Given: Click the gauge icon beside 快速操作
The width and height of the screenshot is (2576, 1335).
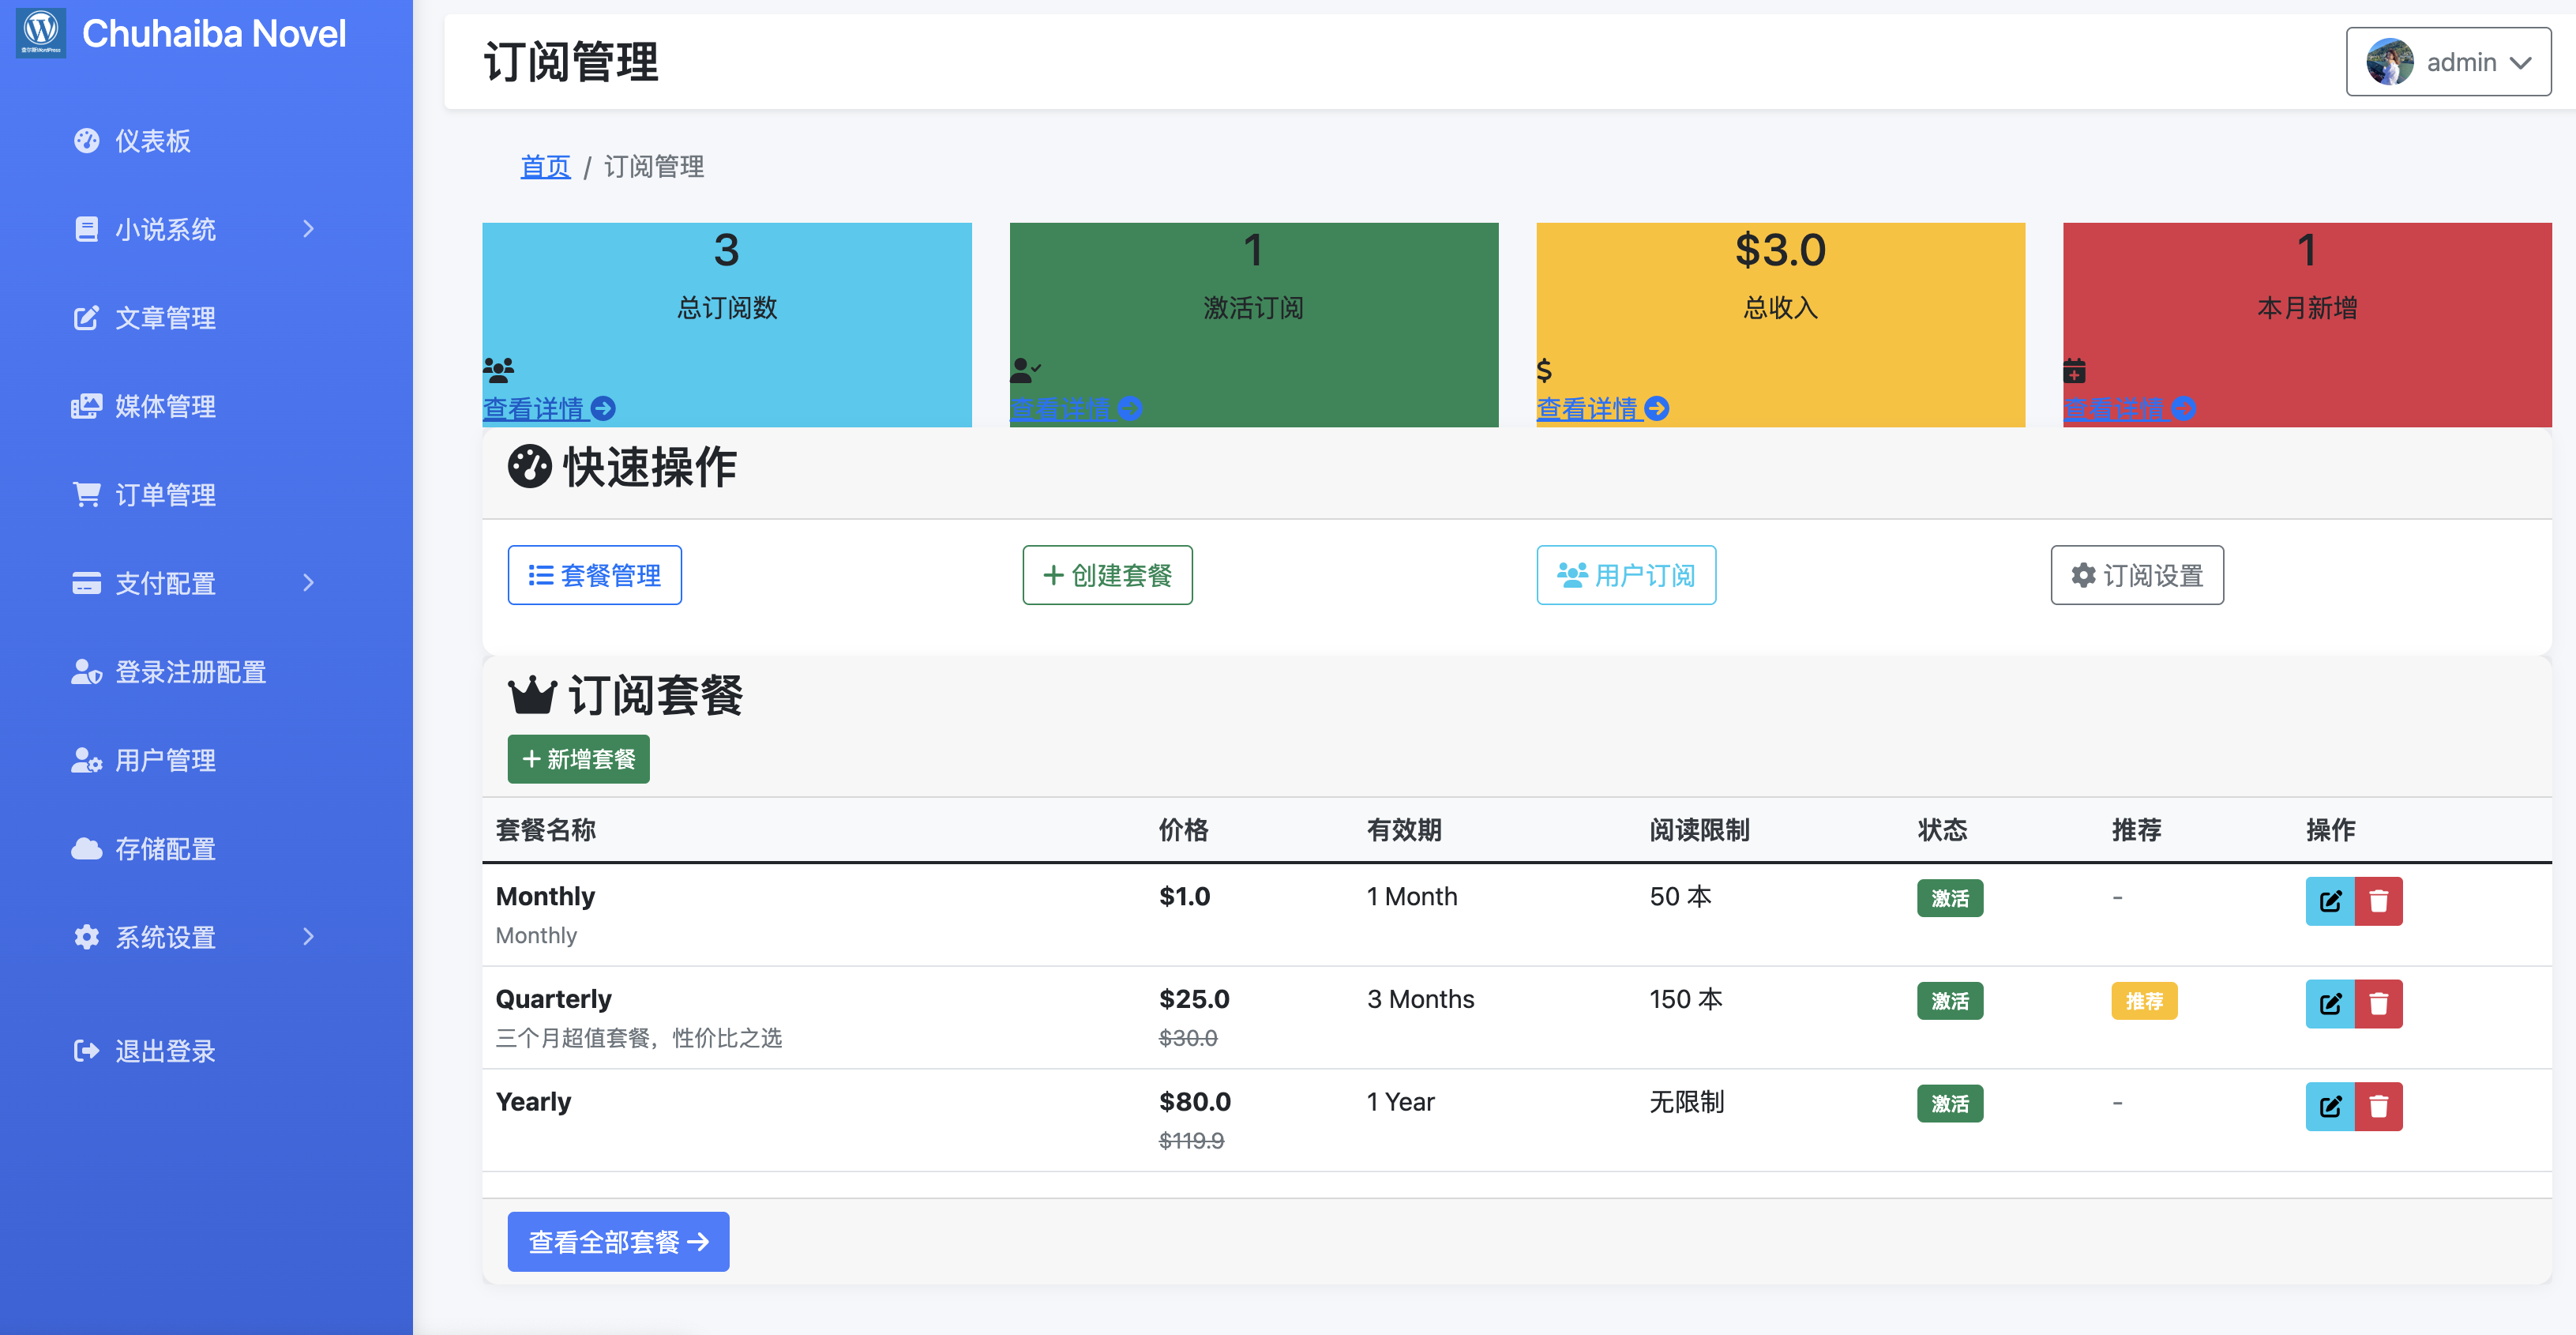Looking at the screenshot, I should coord(530,467).
